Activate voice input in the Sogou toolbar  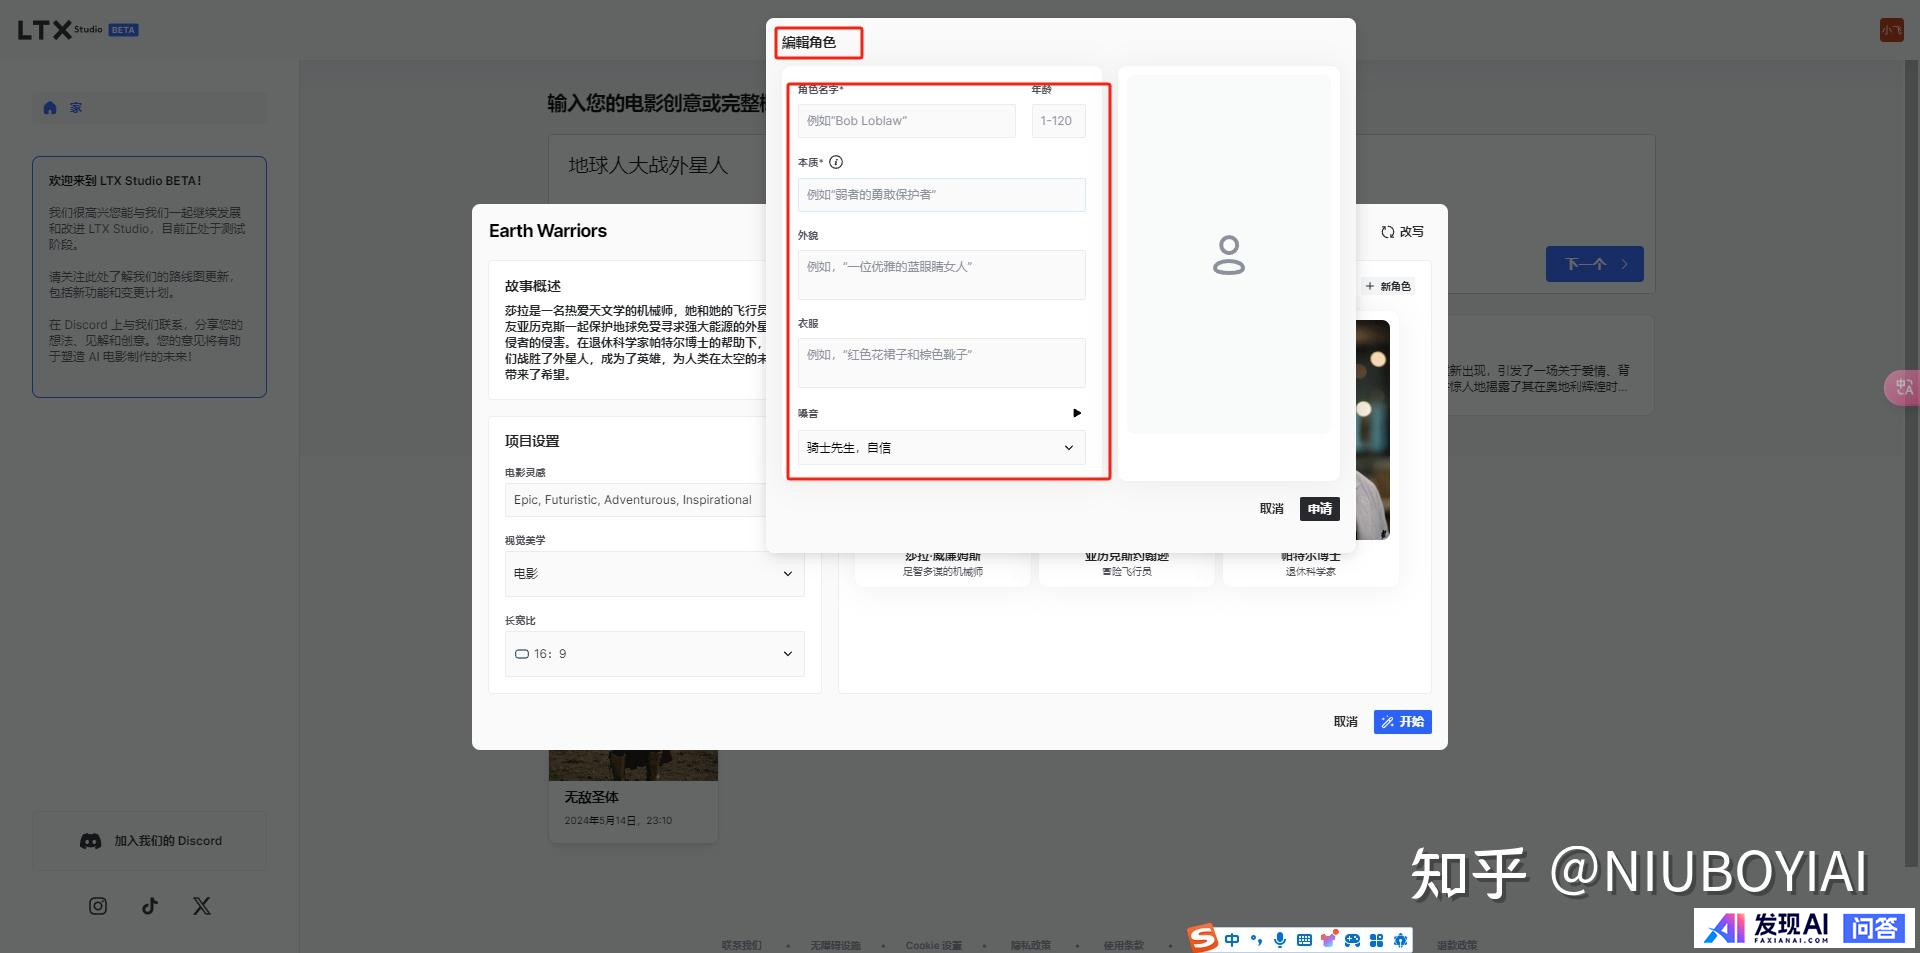[x=1280, y=940]
